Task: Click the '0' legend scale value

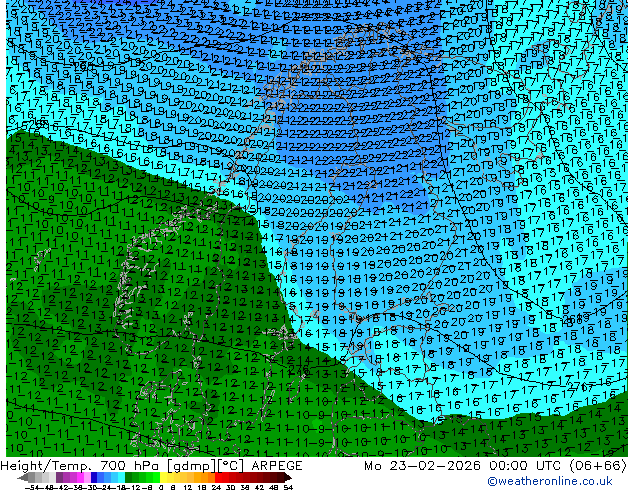Action: click(161, 488)
